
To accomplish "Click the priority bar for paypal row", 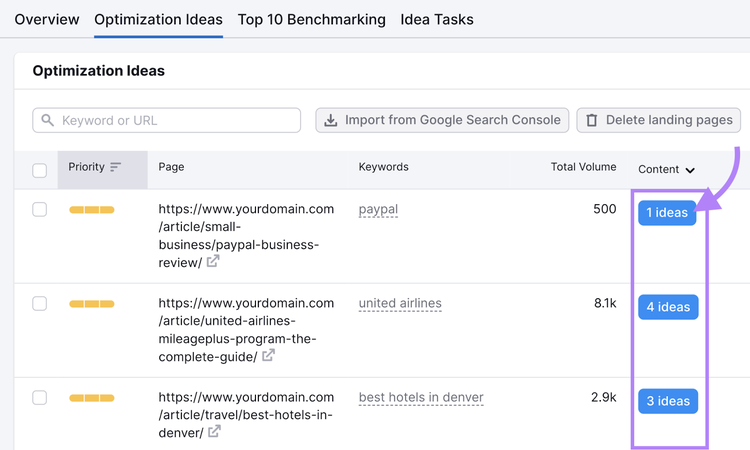I will point(92,209).
